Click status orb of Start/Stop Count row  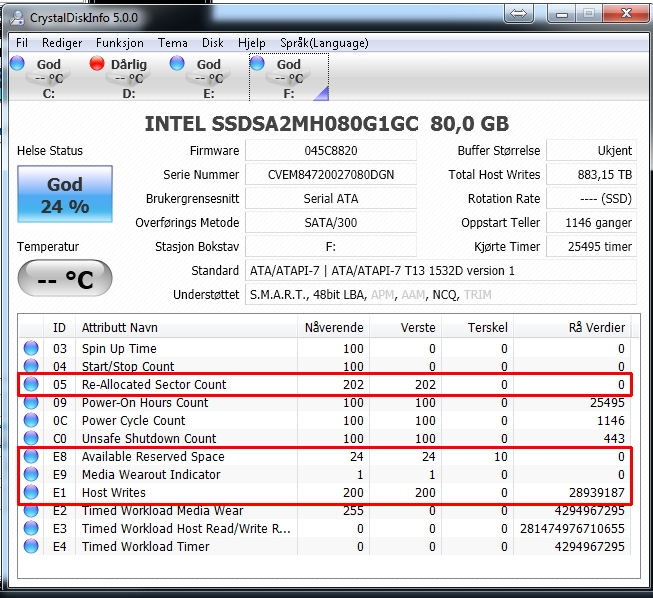[31, 366]
